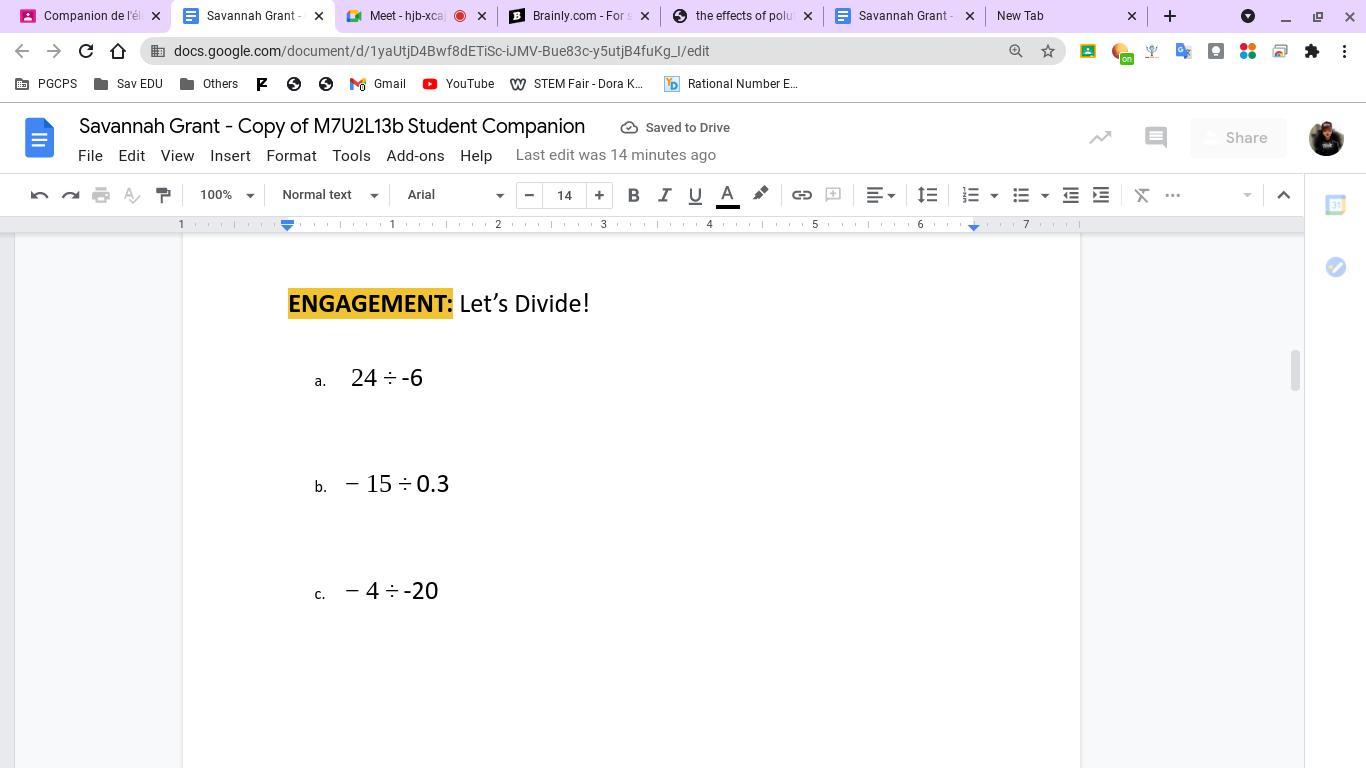Go to Google Docs home
Screen dimensions: 1366x768
[39, 138]
